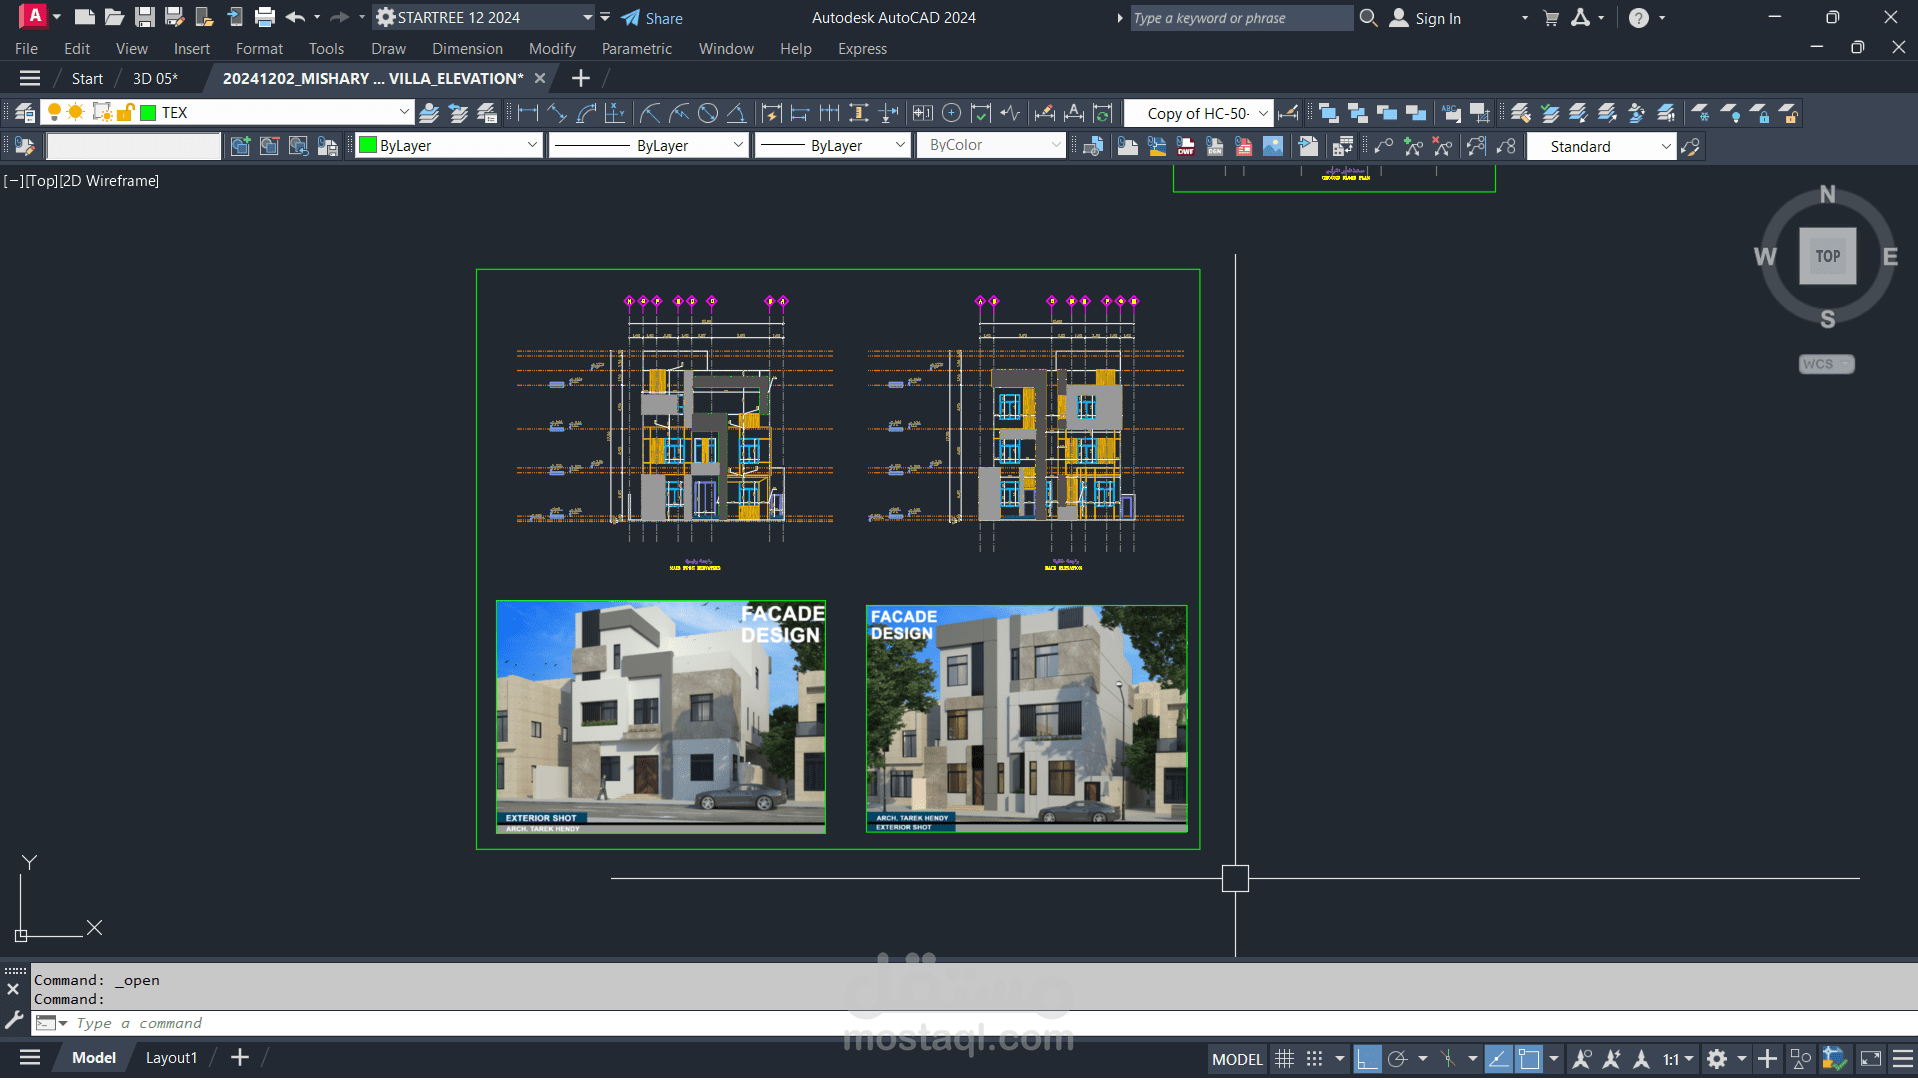Switch to the Layout1 tab
The image size is (1918, 1080).
click(171, 1058)
